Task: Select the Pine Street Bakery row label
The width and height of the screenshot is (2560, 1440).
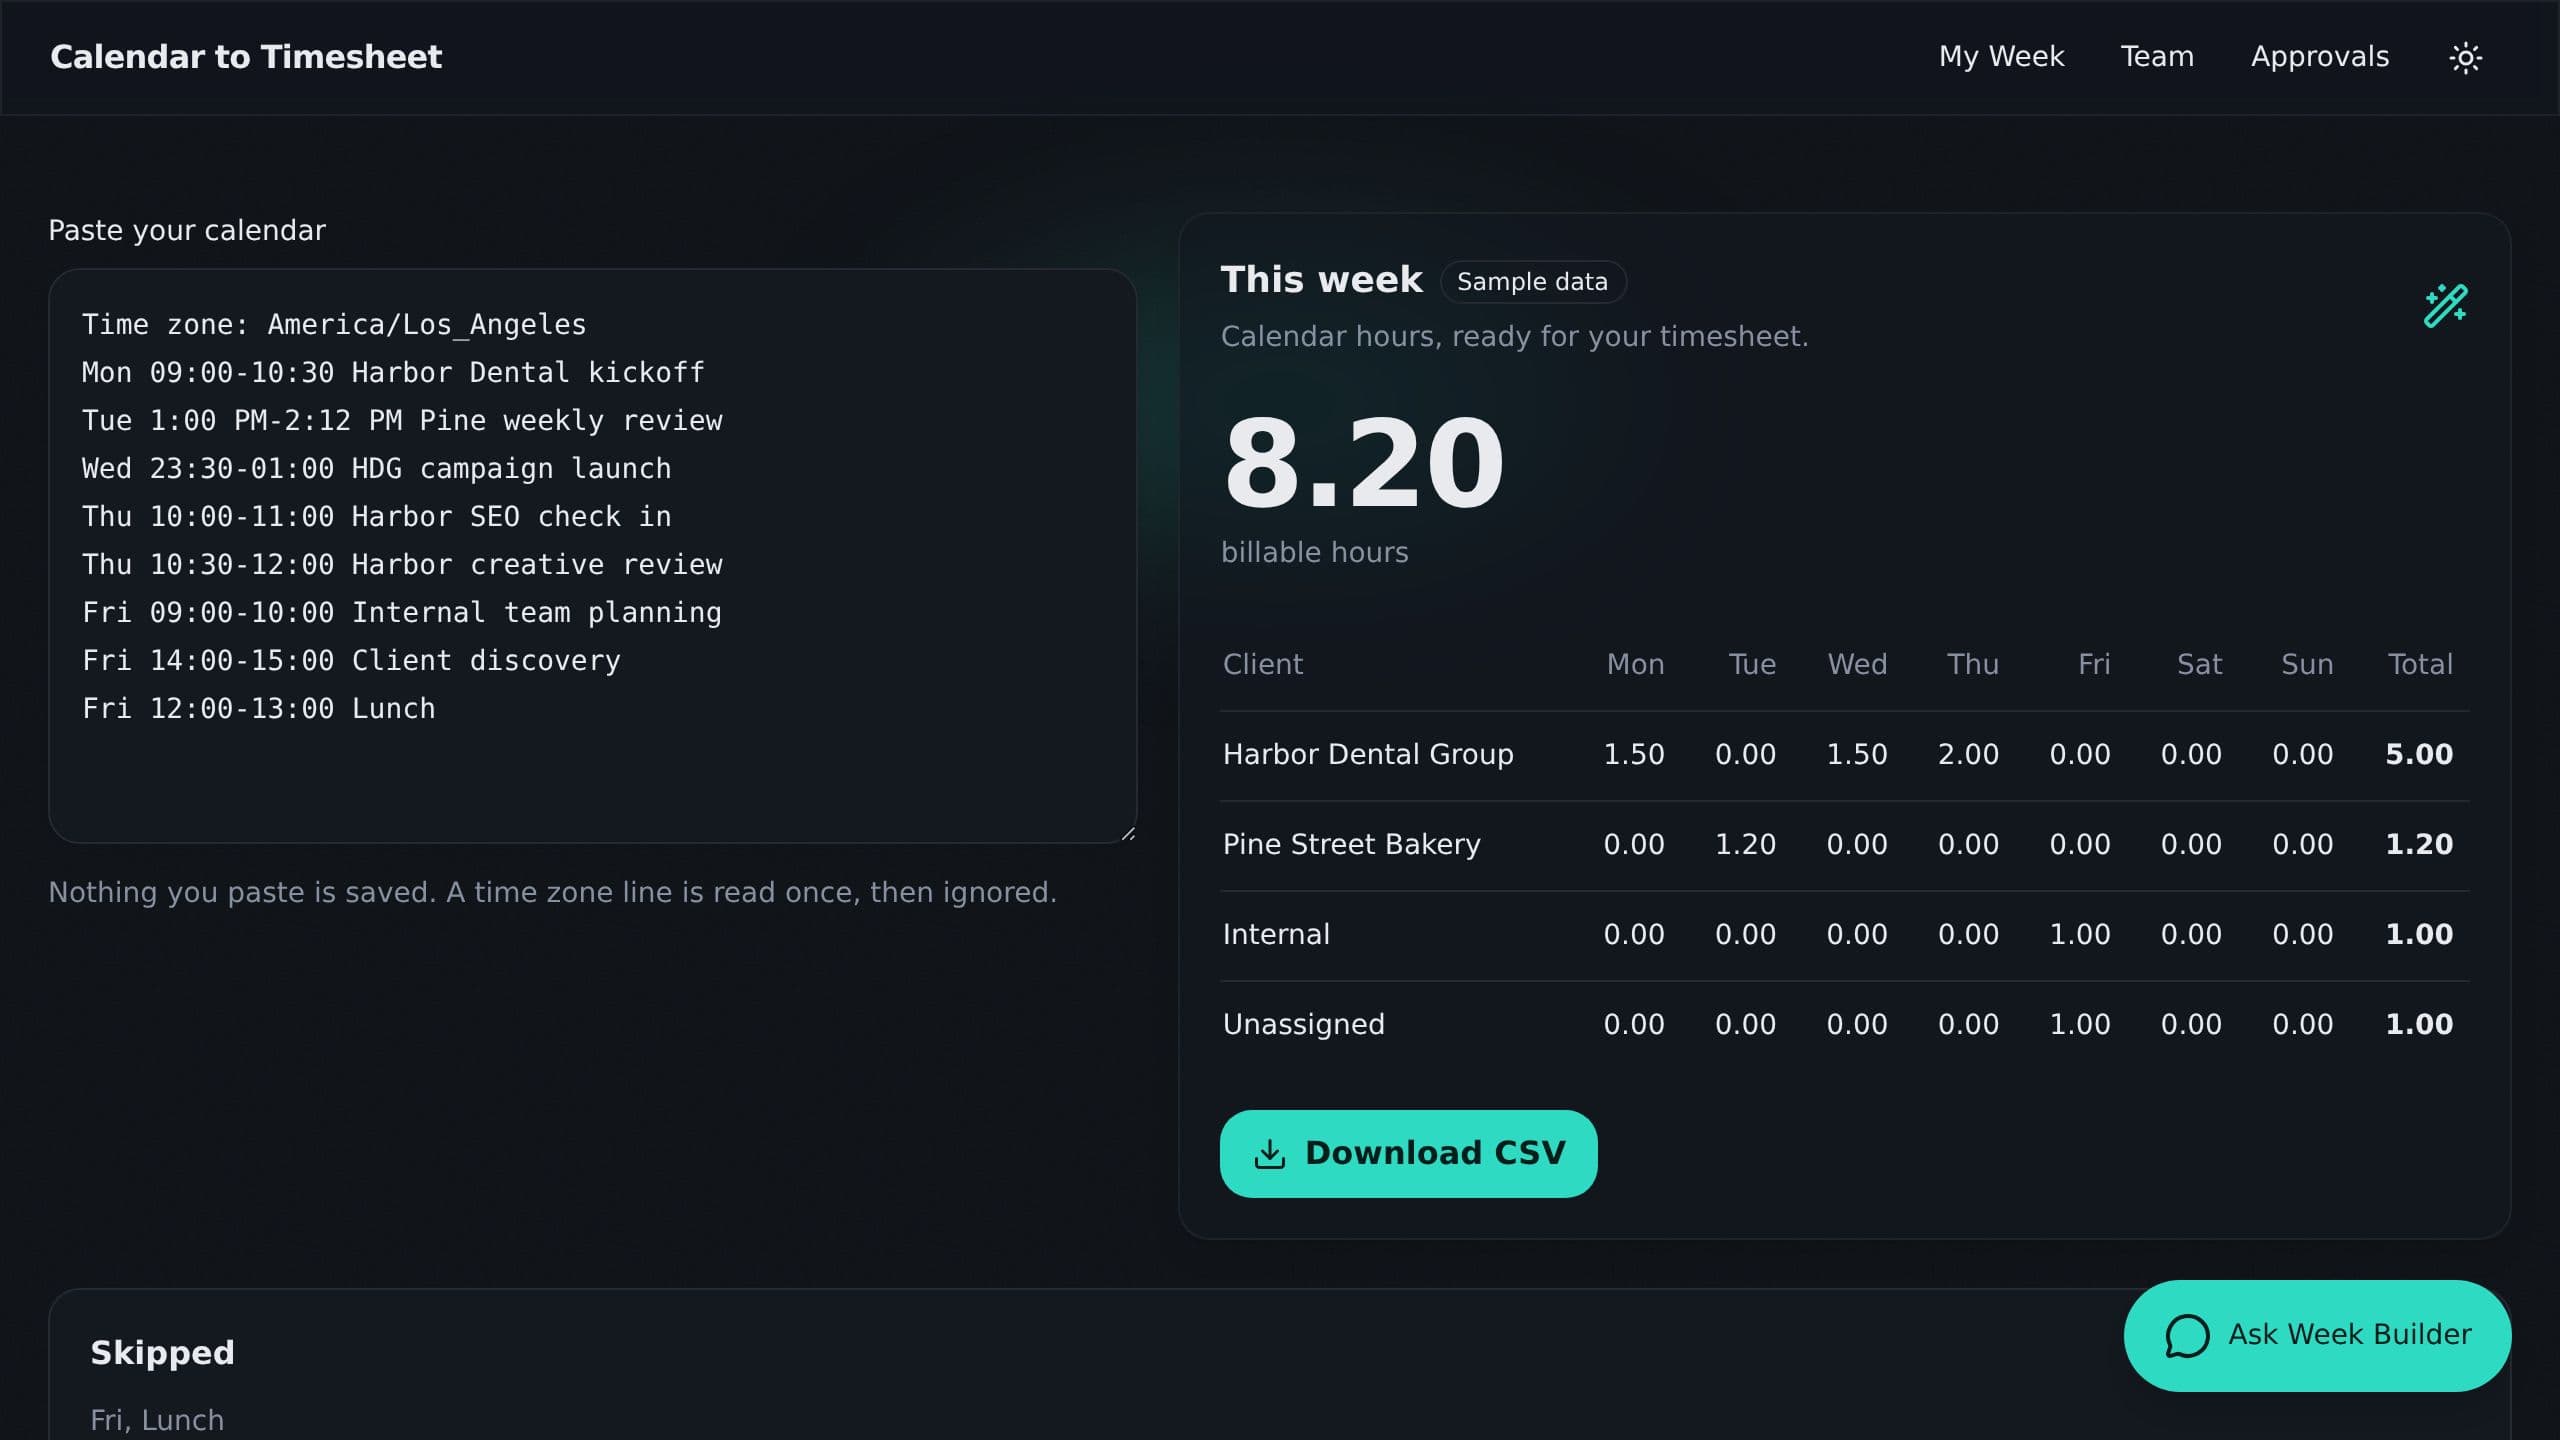Action: tap(1351, 845)
